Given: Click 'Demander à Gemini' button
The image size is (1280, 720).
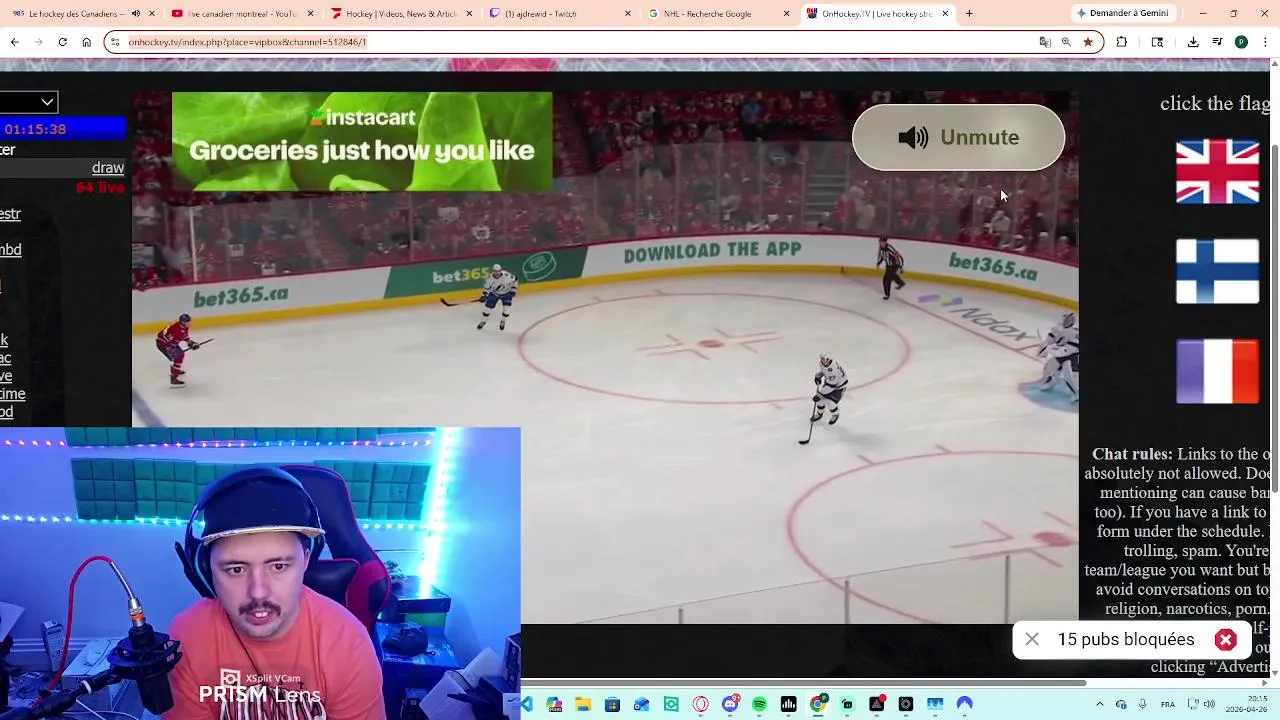Looking at the screenshot, I should (x=1122, y=13).
